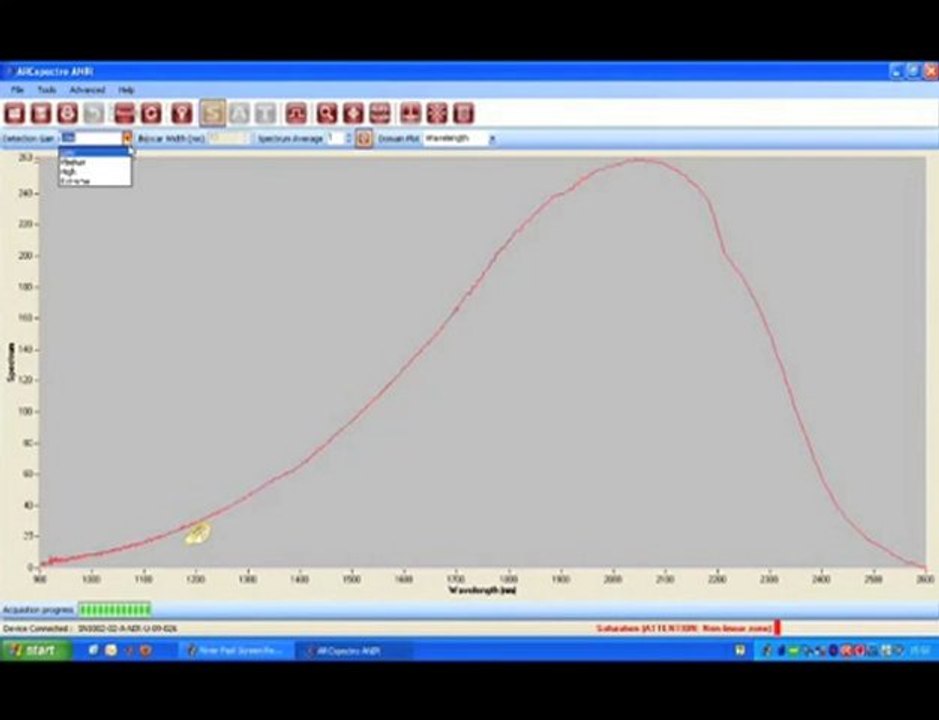This screenshot has height=720, width=939.
Task: Choose Extreme in the gain list
Action: pyautogui.click(x=95, y=181)
